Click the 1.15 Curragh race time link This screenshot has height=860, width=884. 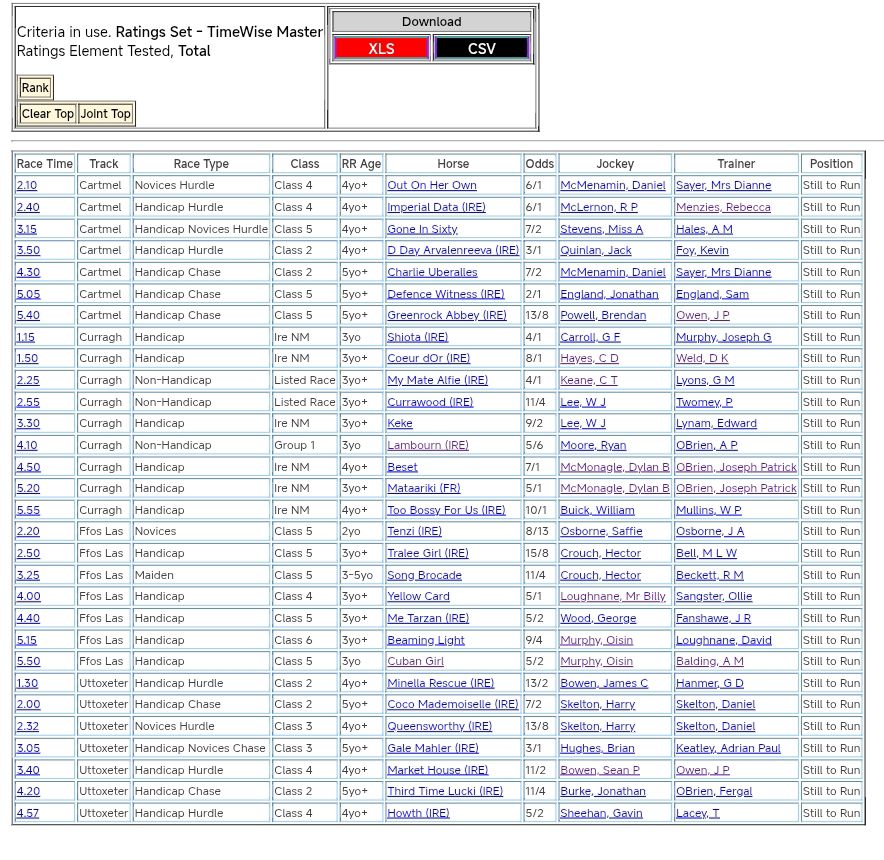click(25, 338)
